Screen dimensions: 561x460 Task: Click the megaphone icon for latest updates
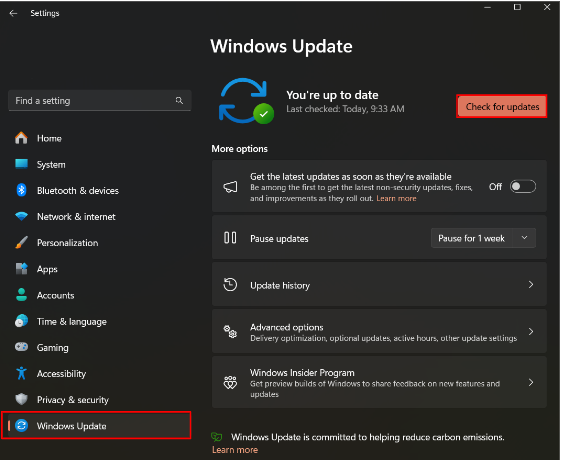tap(230, 187)
